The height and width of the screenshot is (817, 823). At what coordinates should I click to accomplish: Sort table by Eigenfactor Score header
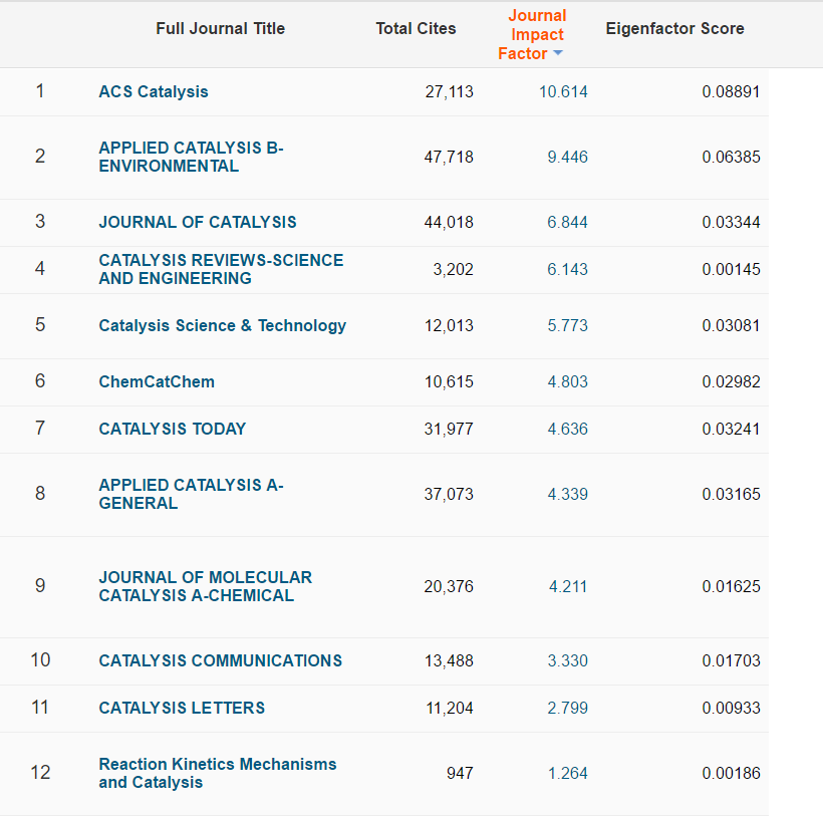[x=674, y=29]
